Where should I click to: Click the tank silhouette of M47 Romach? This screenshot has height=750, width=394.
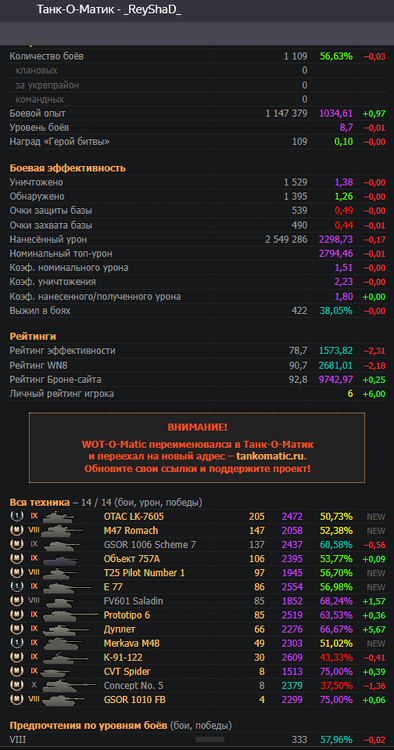pyautogui.click(x=62, y=530)
